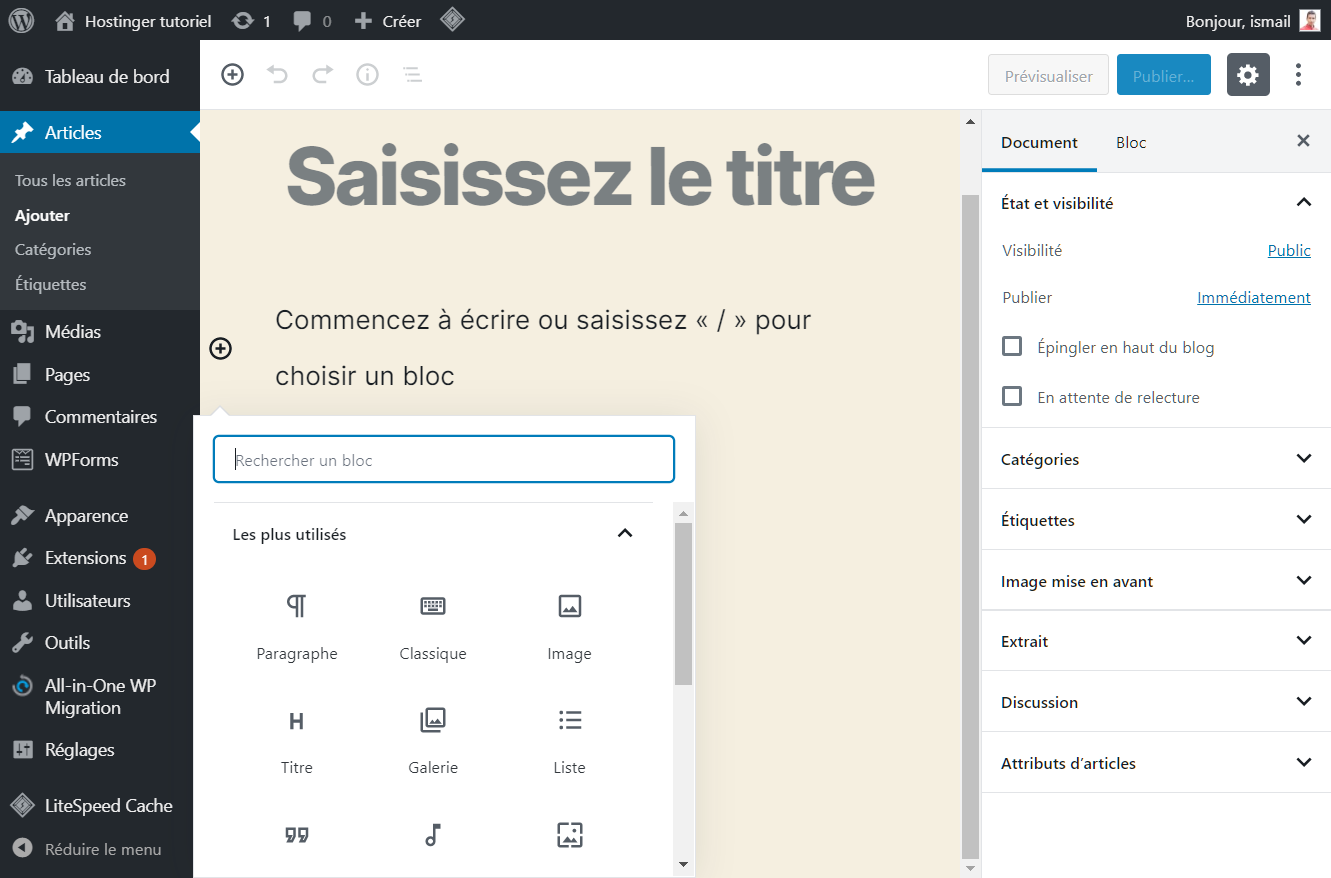The width and height of the screenshot is (1331, 878).
Task: Enable Épingler en haut du blog
Action: pyautogui.click(x=1012, y=347)
